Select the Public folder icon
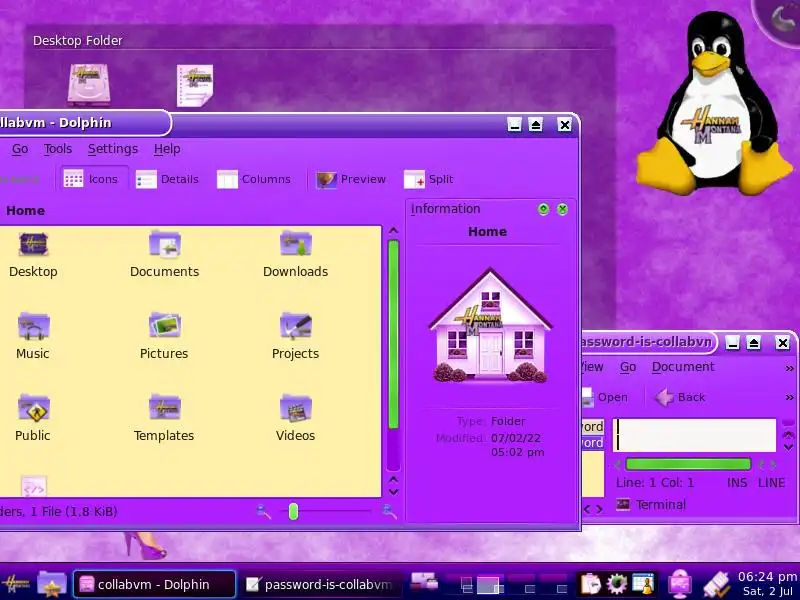This screenshot has width=800, height=600. tap(33, 418)
